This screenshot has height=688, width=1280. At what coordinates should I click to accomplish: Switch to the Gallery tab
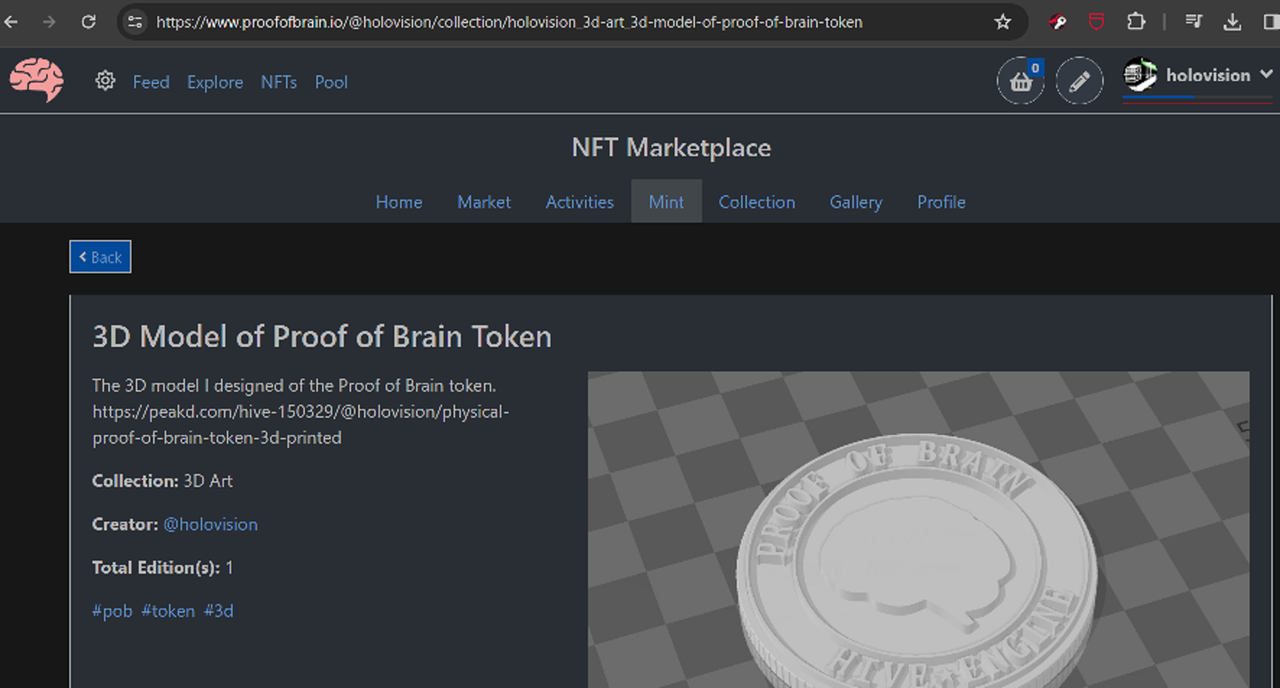pyautogui.click(x=856, y=202)
